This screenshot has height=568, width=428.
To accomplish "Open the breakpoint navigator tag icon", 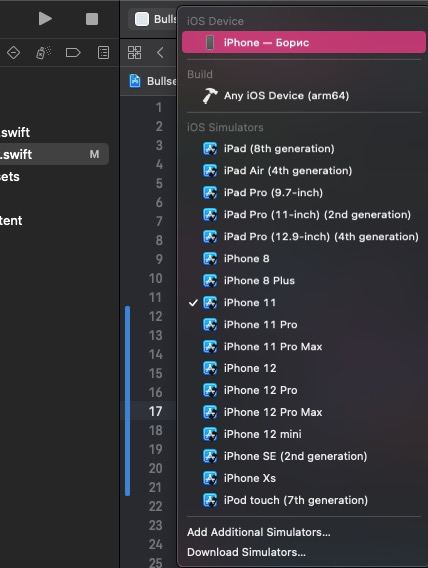I will (73, 53).
